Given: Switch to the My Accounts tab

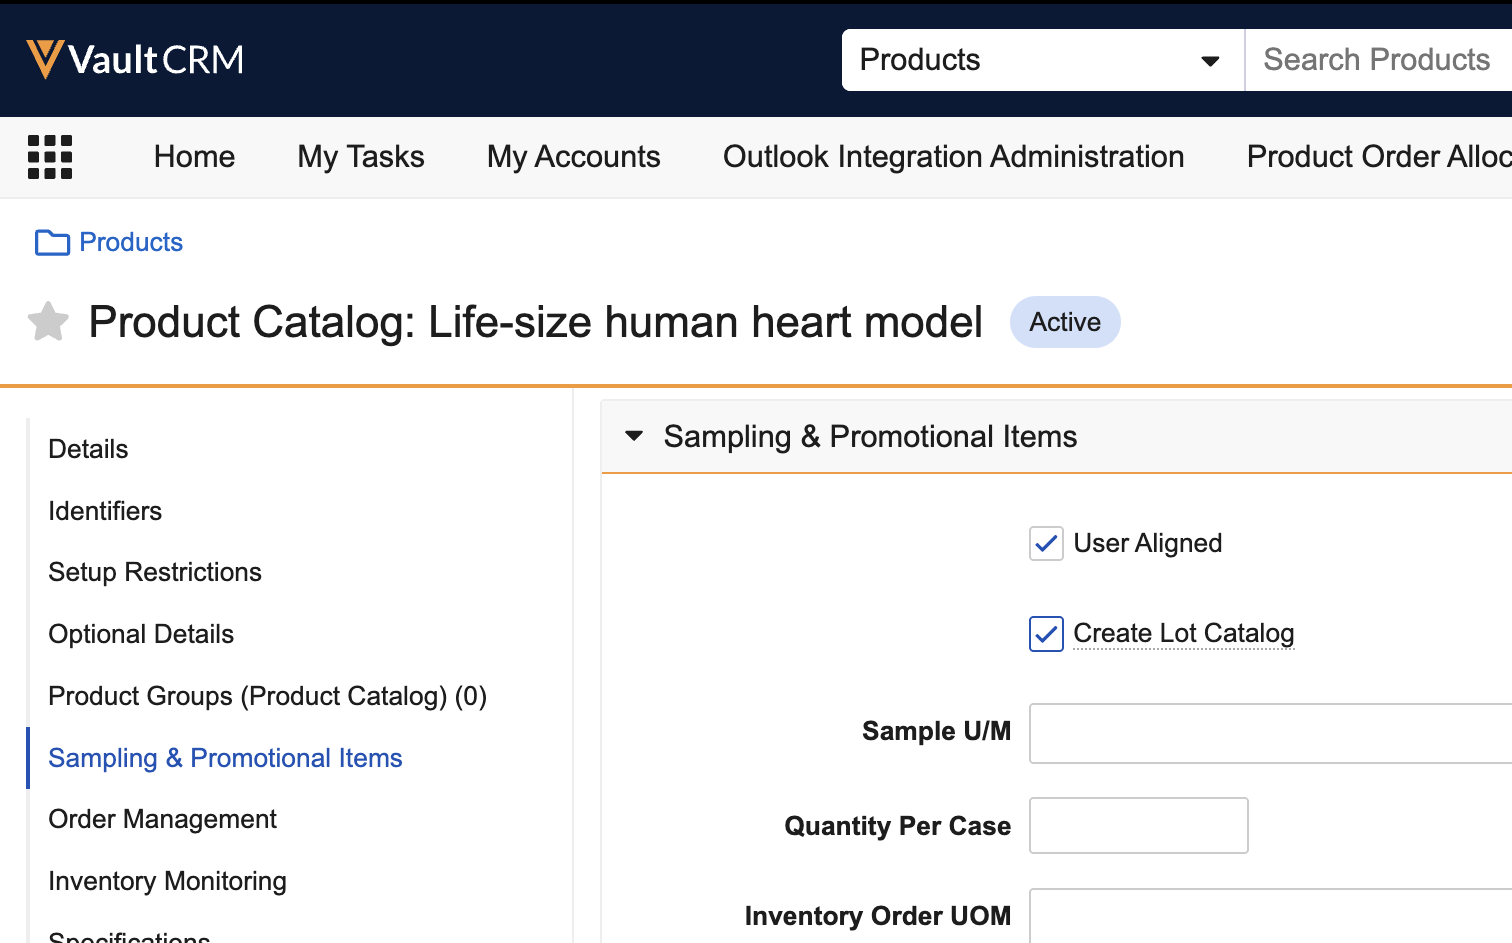Looking at the screenshot, I should (573, 157).
